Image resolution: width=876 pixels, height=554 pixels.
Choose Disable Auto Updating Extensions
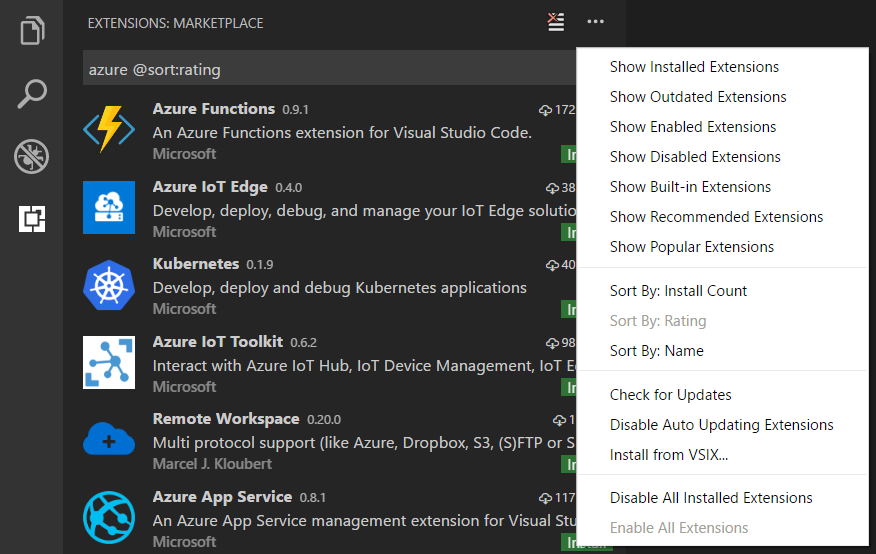(722, 425)
